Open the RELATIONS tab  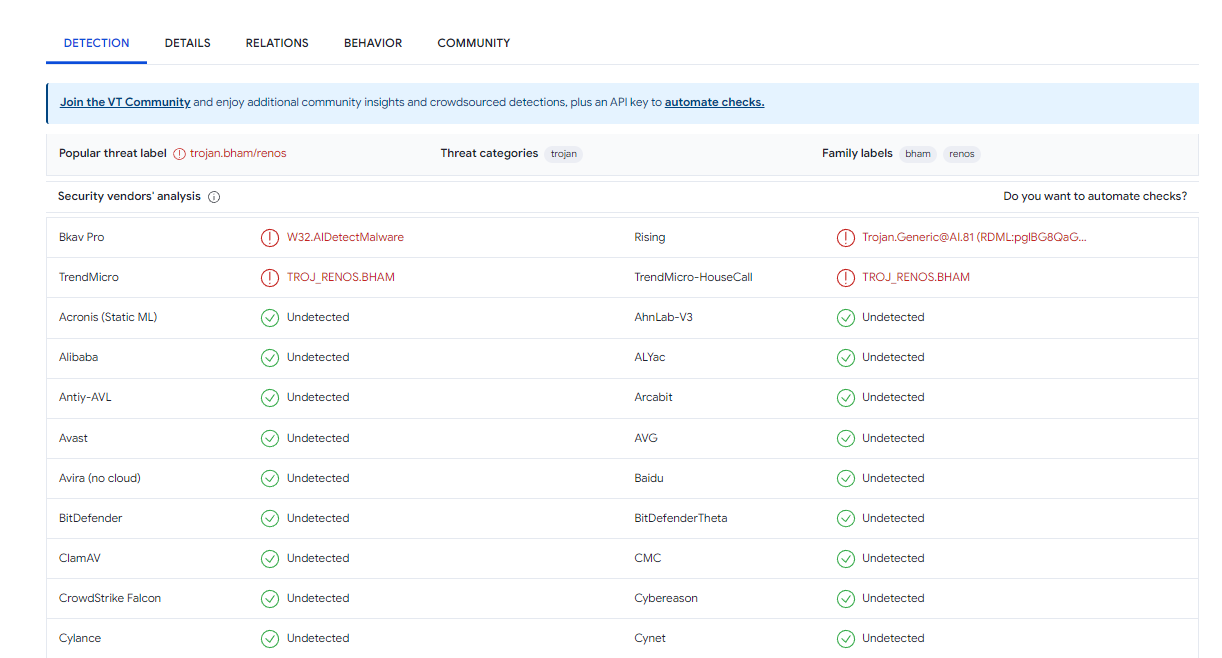coord(277,43)
